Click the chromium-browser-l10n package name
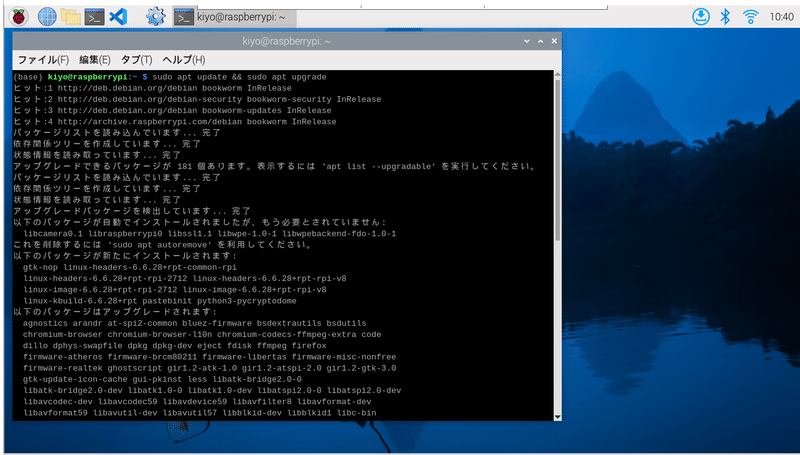This screenshot has width=800, height=455. pos(160,335)
